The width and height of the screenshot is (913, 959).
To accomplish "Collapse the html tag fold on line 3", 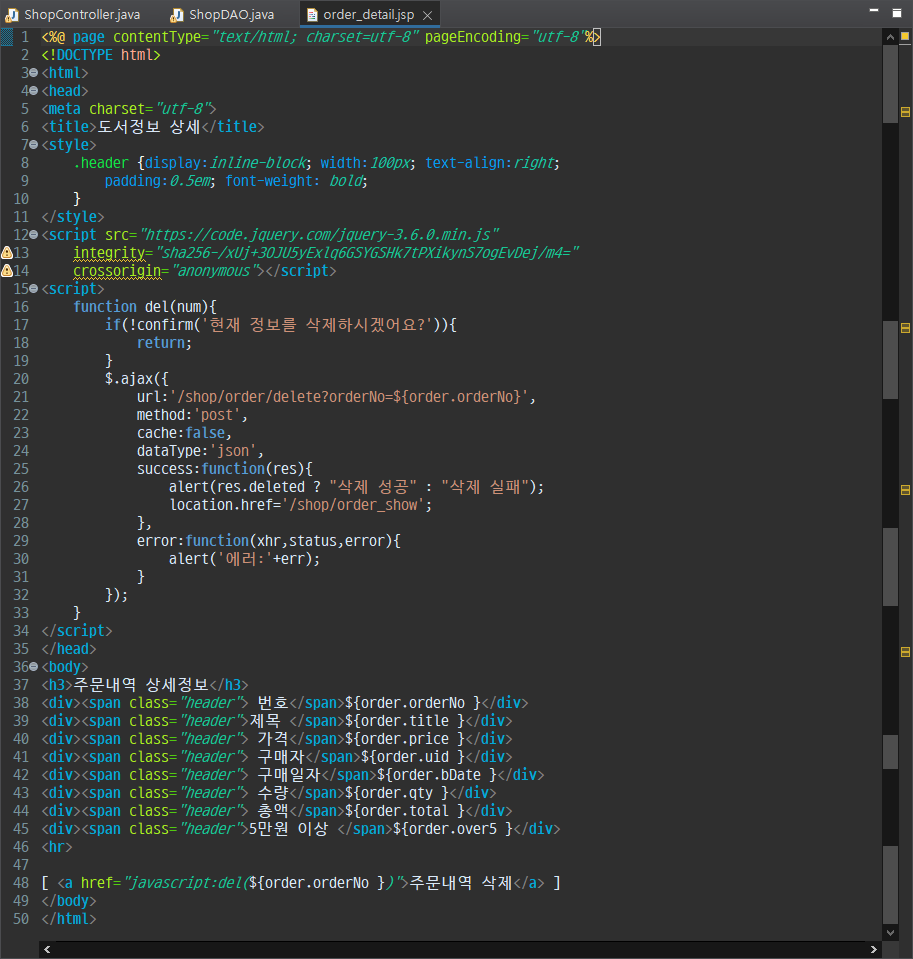I will coord(34,73).
